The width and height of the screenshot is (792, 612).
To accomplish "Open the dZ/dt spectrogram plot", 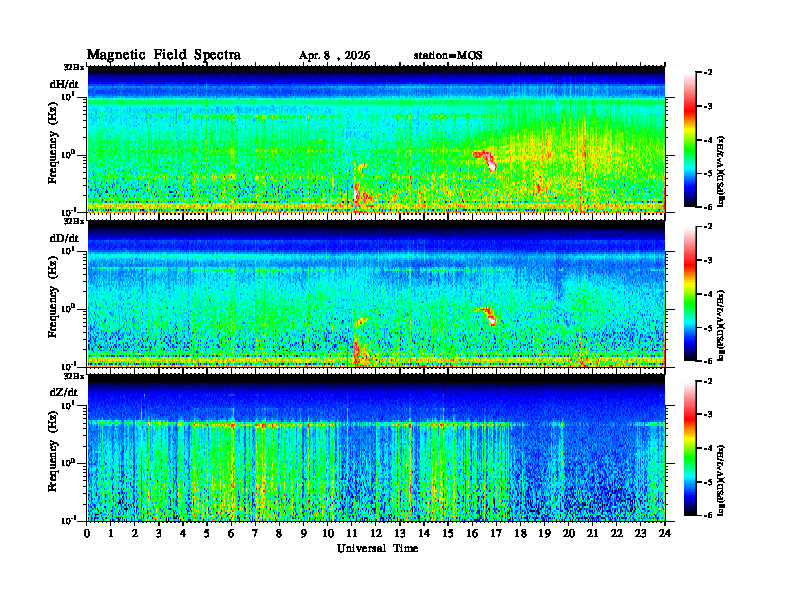I will tap(376, 447).
